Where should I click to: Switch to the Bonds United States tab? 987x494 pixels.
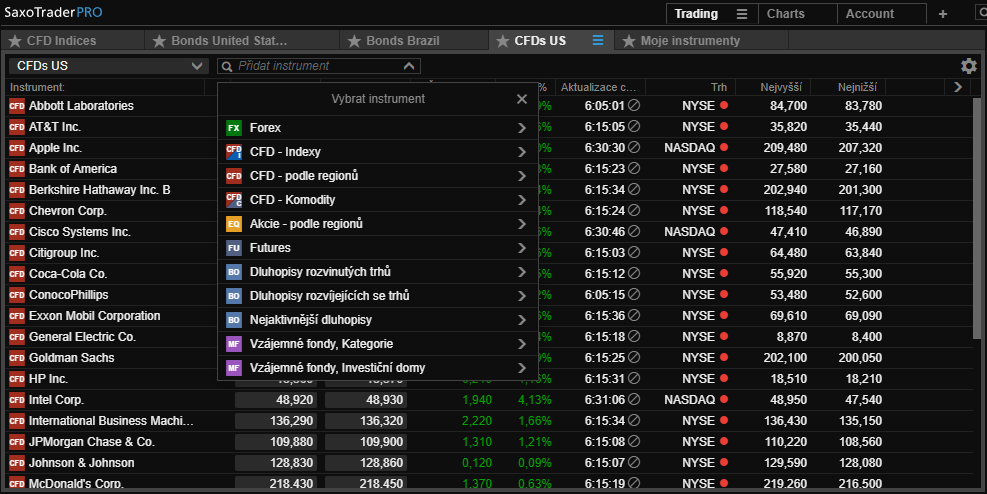point(242,41)
